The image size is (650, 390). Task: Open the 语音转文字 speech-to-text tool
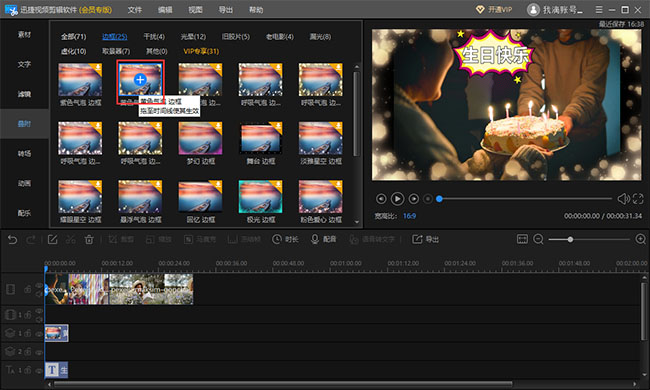pos(372,240)
